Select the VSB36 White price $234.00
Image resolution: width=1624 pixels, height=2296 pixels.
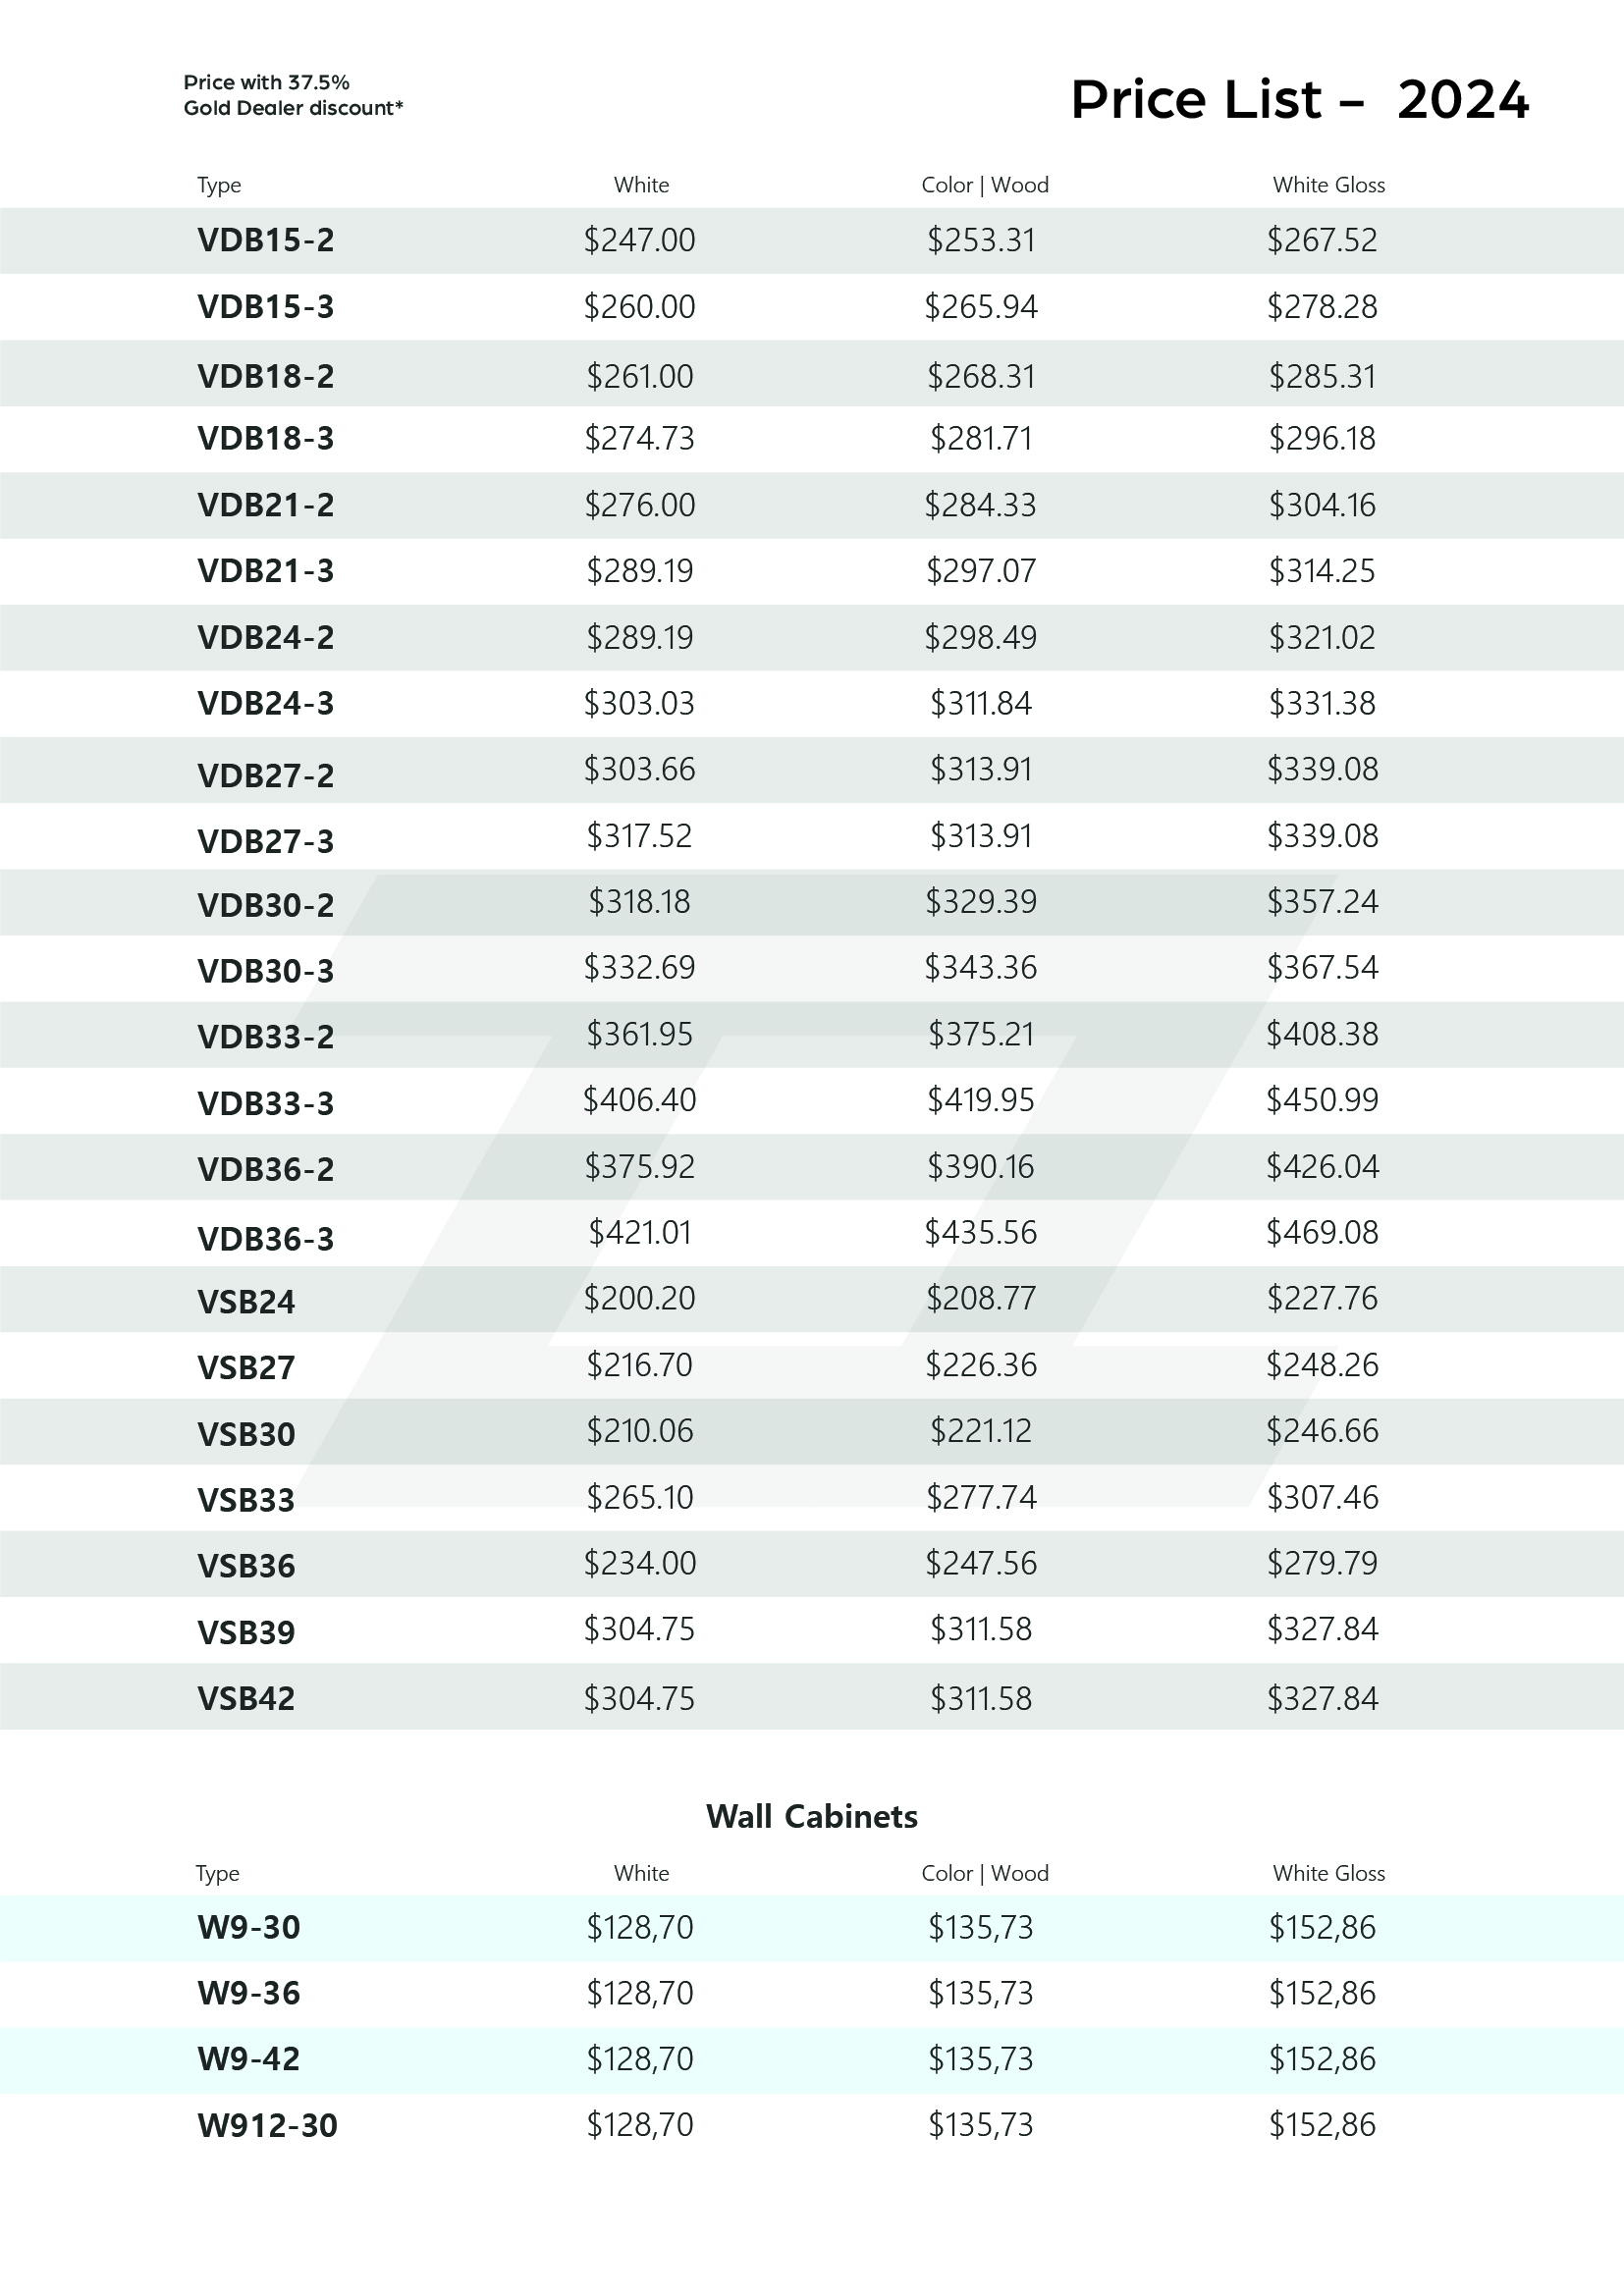click(x=640, y=1563)
